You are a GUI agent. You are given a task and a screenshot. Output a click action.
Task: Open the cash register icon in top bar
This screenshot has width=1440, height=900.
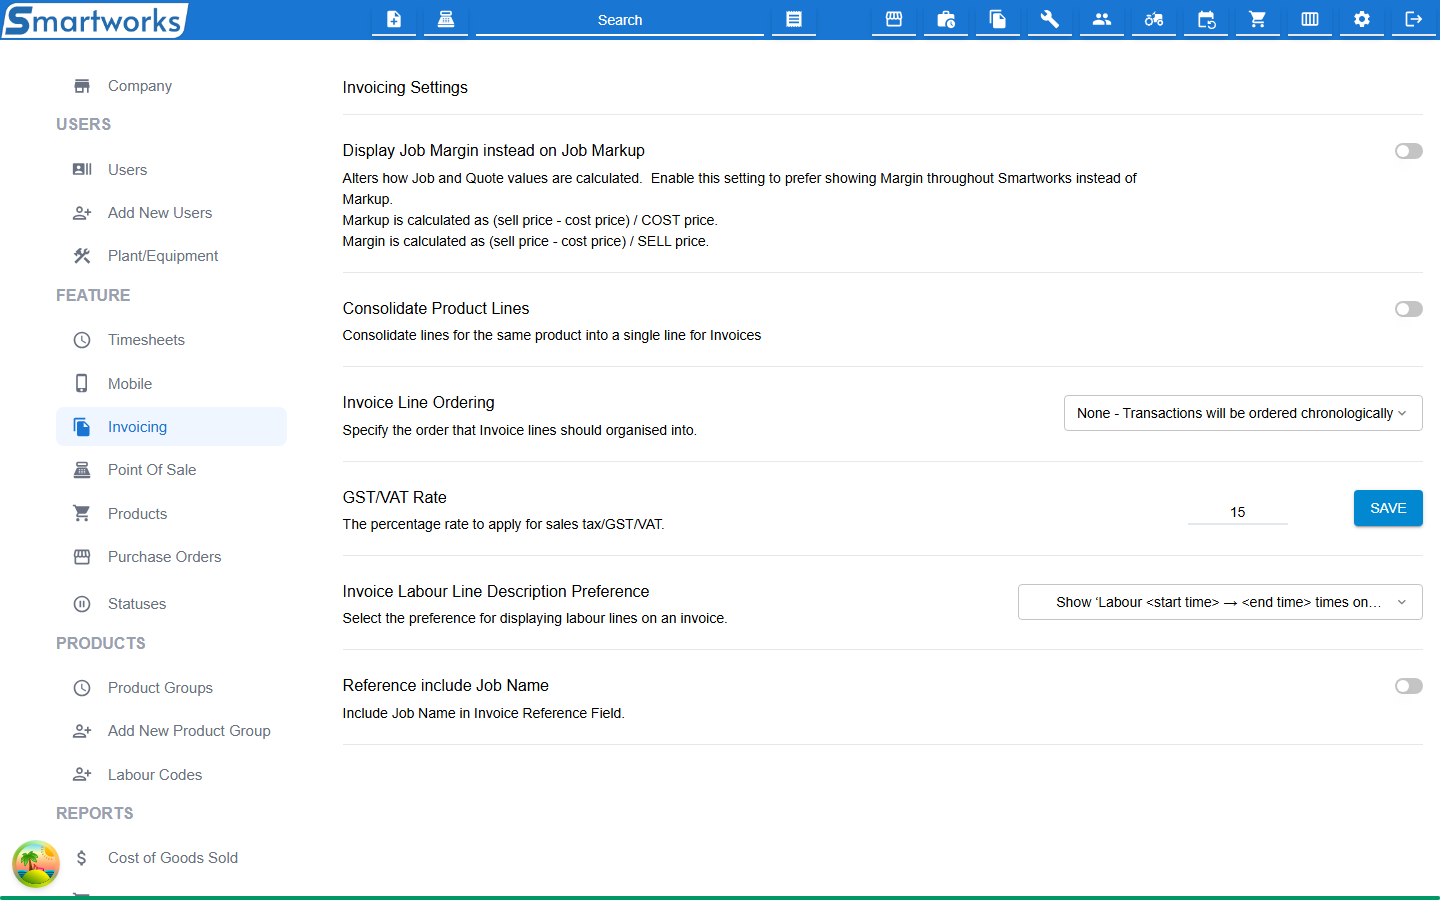tap(446, 19)
